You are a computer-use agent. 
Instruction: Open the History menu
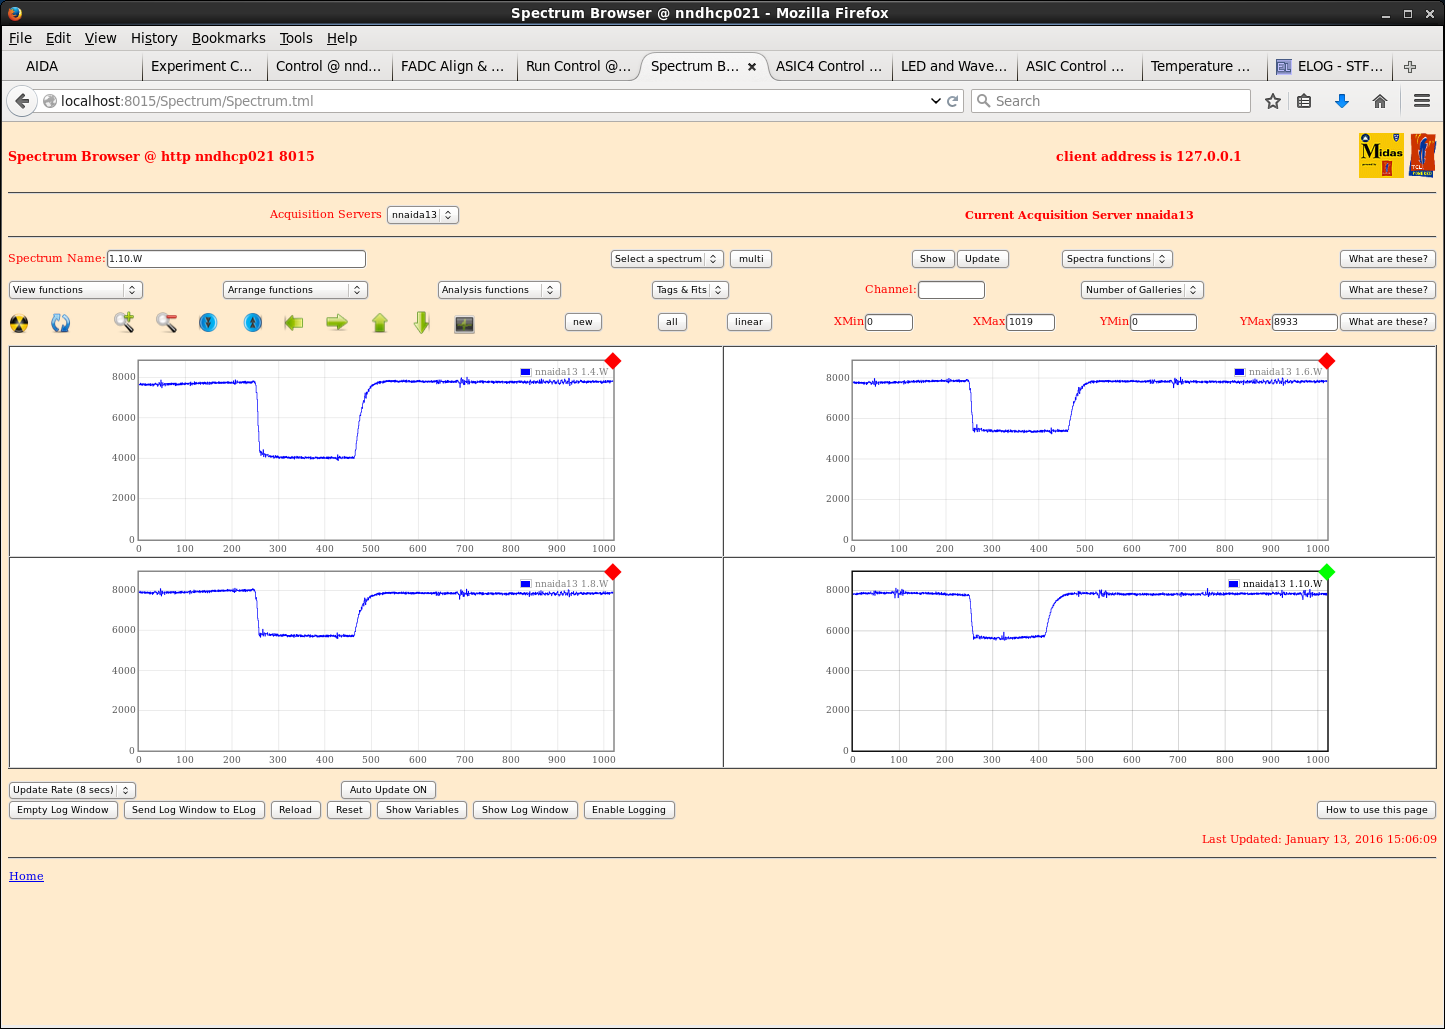tap(154, 38)
